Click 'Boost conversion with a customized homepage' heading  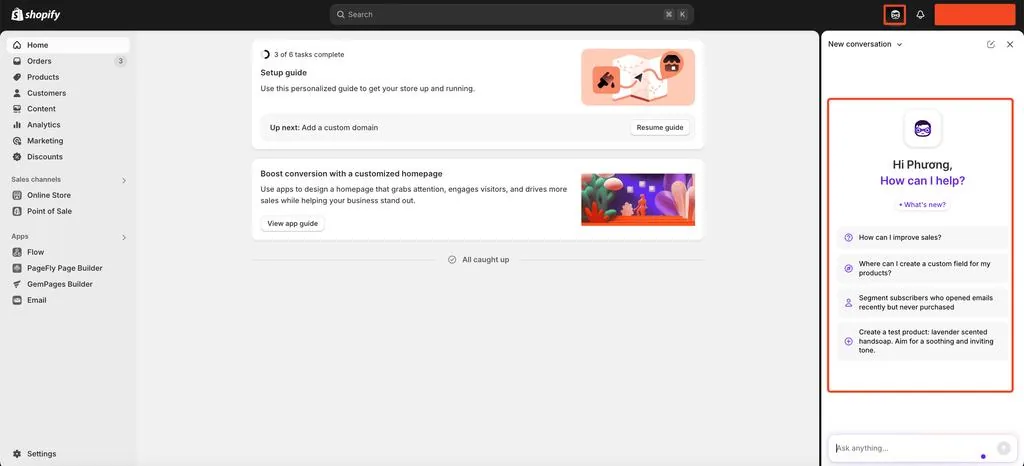351,174
